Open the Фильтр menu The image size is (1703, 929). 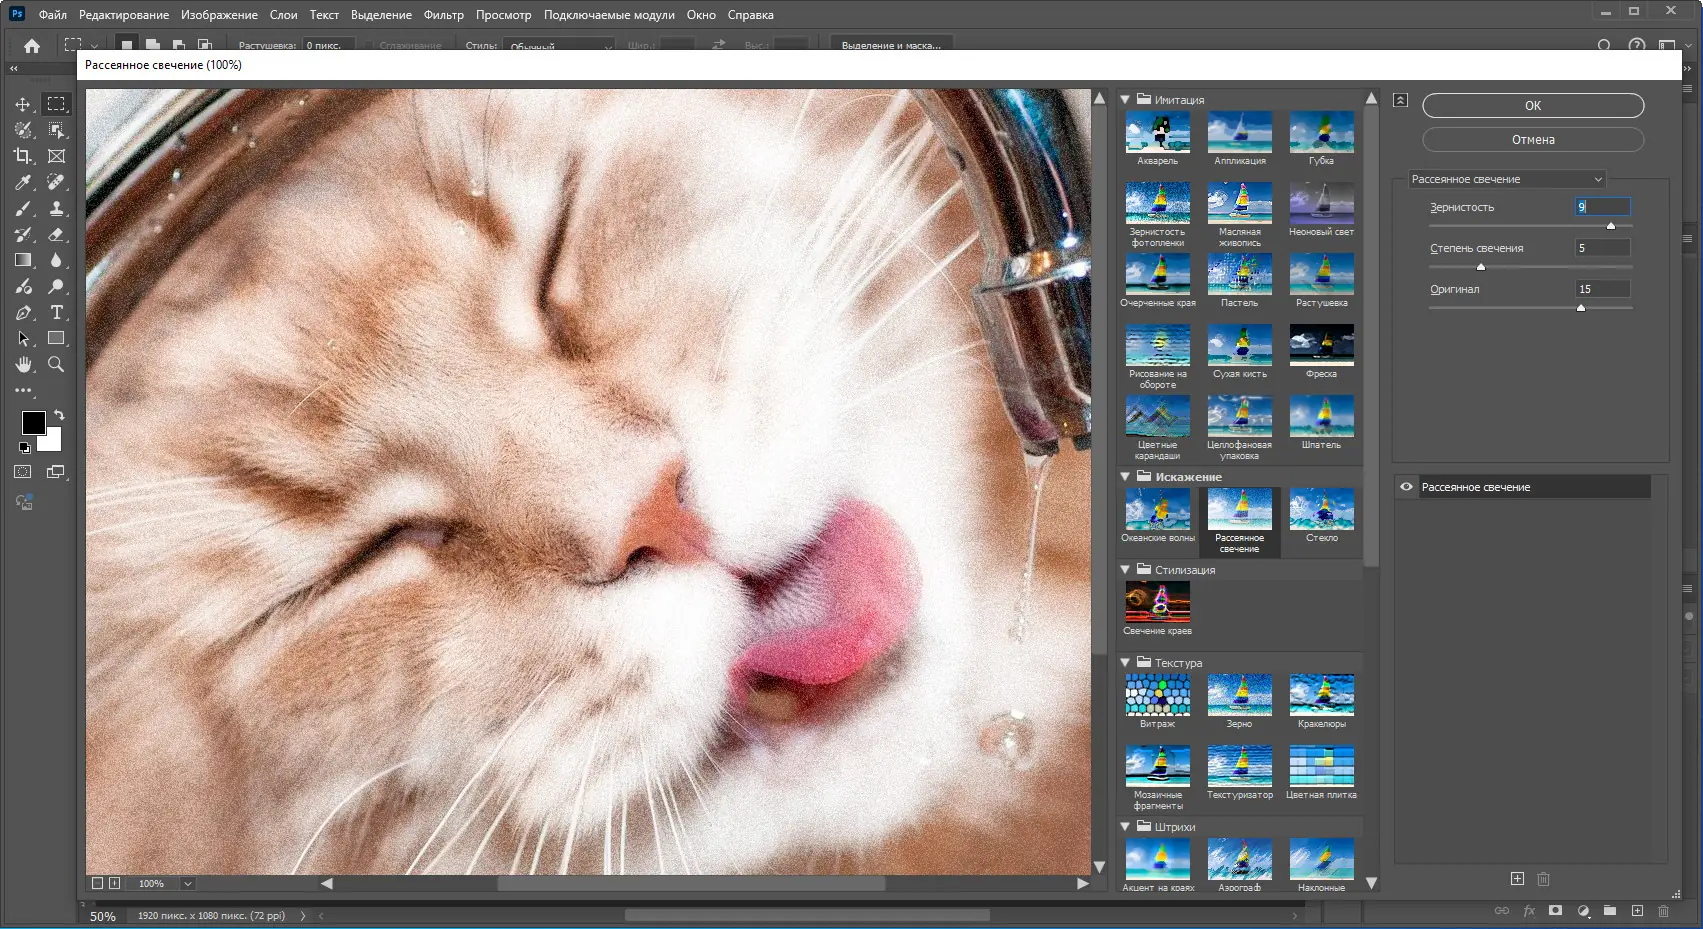click(x=443, y=15)
